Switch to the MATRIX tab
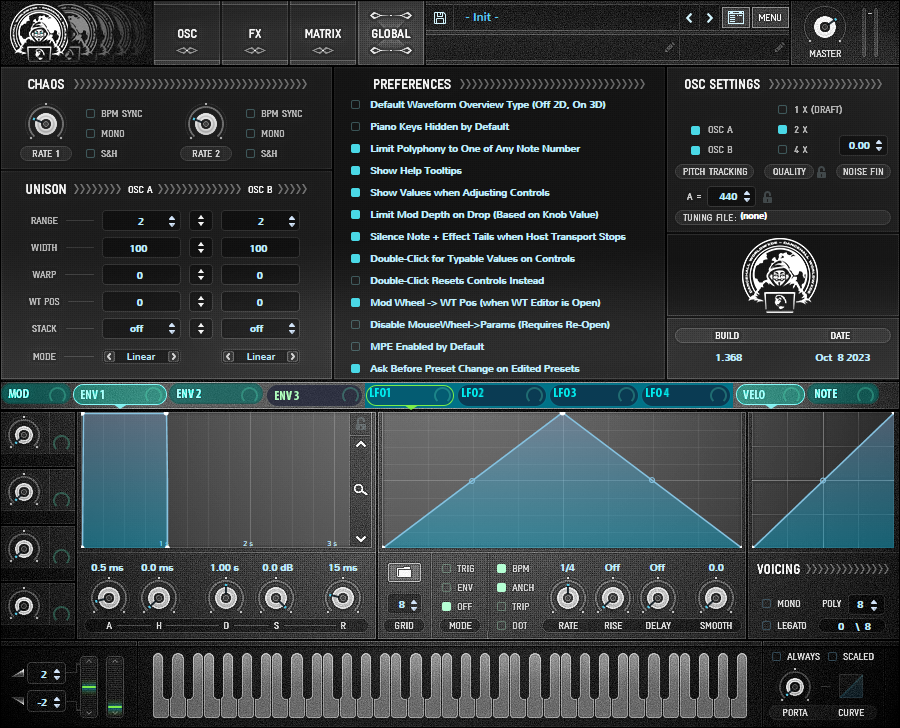900x728 pixels. click(x=323, y=33)
